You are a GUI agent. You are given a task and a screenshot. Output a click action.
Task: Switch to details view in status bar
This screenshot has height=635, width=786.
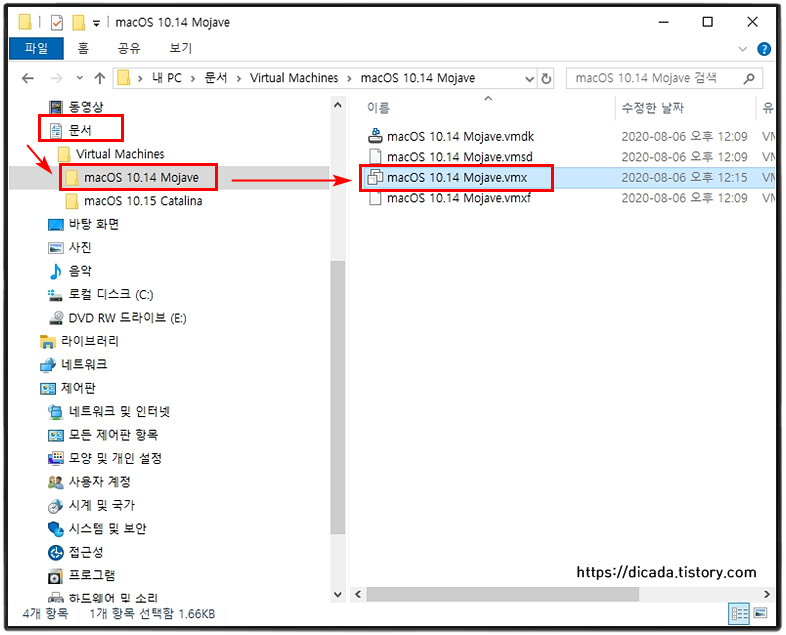[x=739, y=613]
